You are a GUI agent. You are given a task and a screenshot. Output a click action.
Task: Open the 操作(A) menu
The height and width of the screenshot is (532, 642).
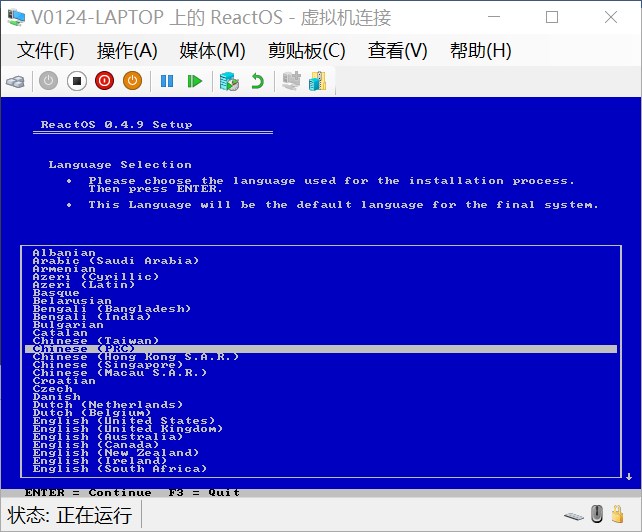coord(127,51)
